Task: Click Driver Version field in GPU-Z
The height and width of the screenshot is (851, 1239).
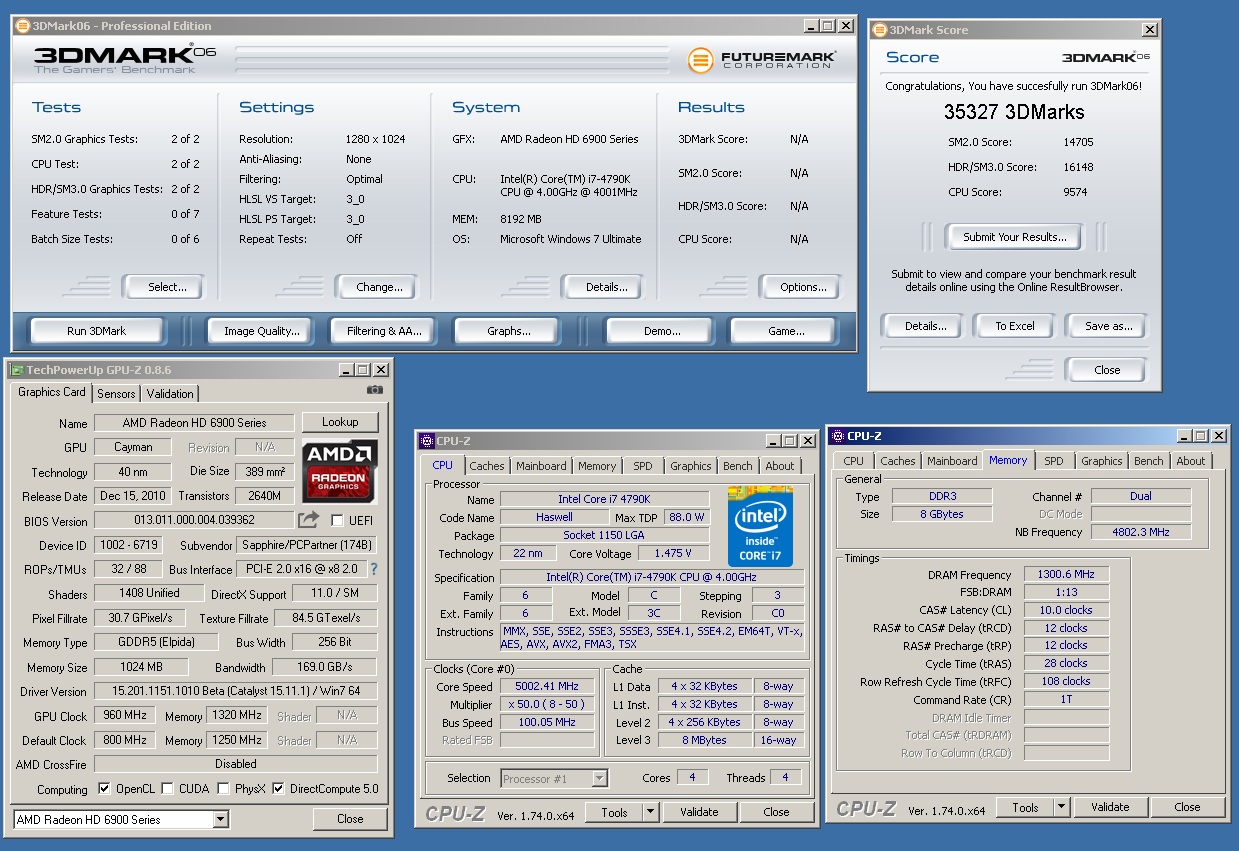Action: coord(235,691)
